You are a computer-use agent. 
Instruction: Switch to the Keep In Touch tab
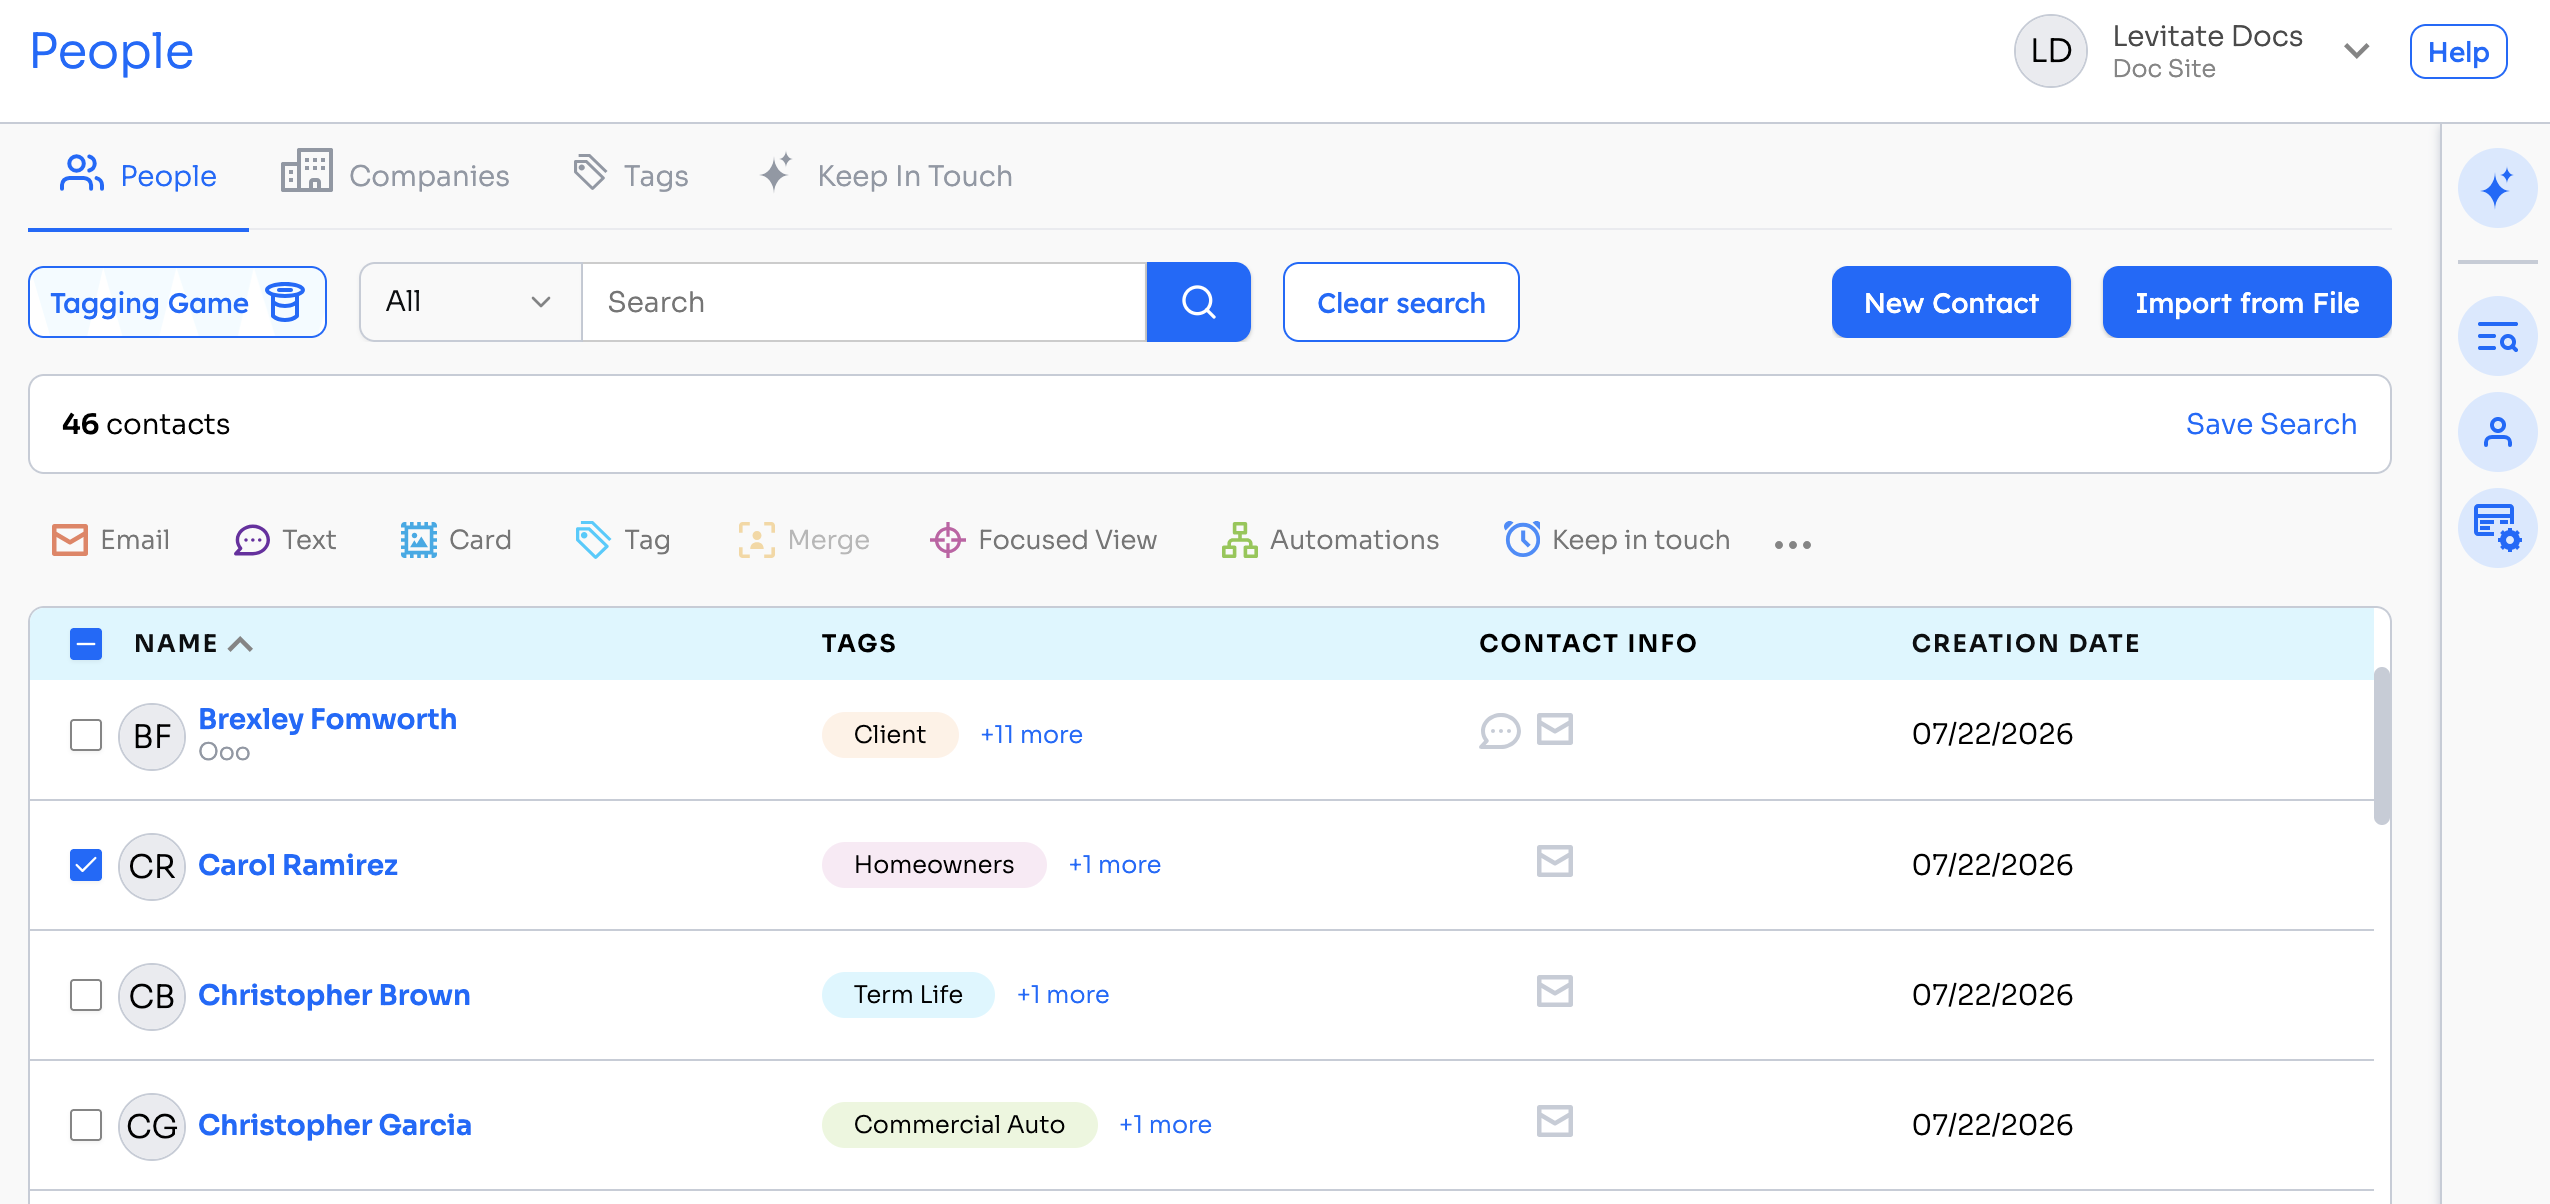[886, 176]
